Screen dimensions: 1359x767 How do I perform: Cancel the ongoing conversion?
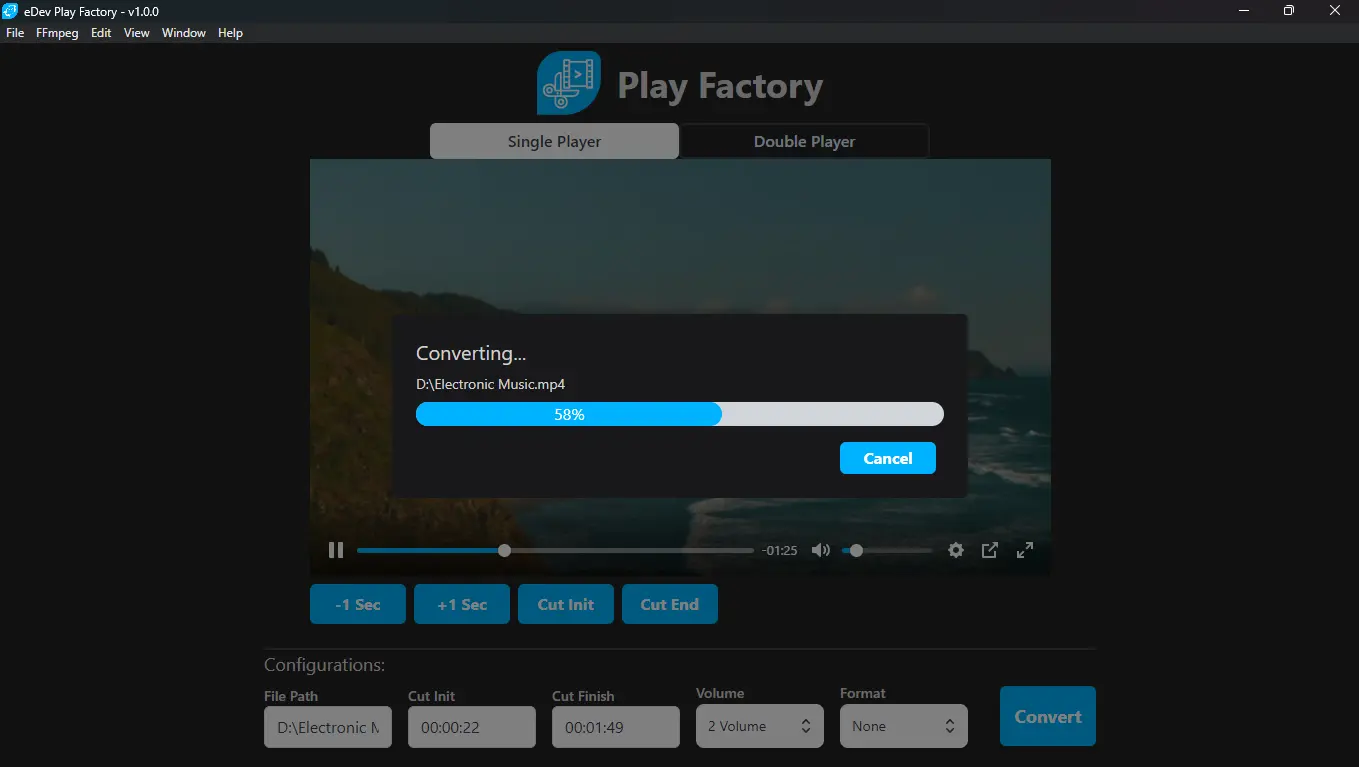coord(887,457)
